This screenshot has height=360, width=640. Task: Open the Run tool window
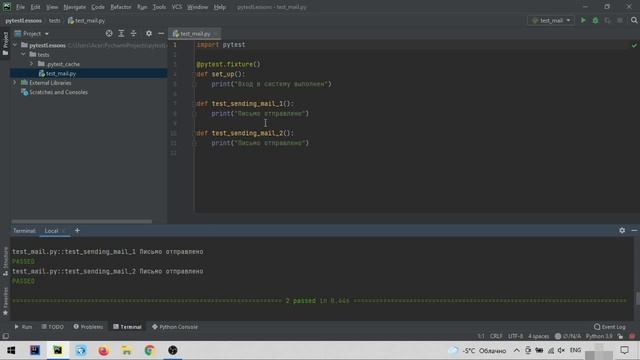[23, 327]
